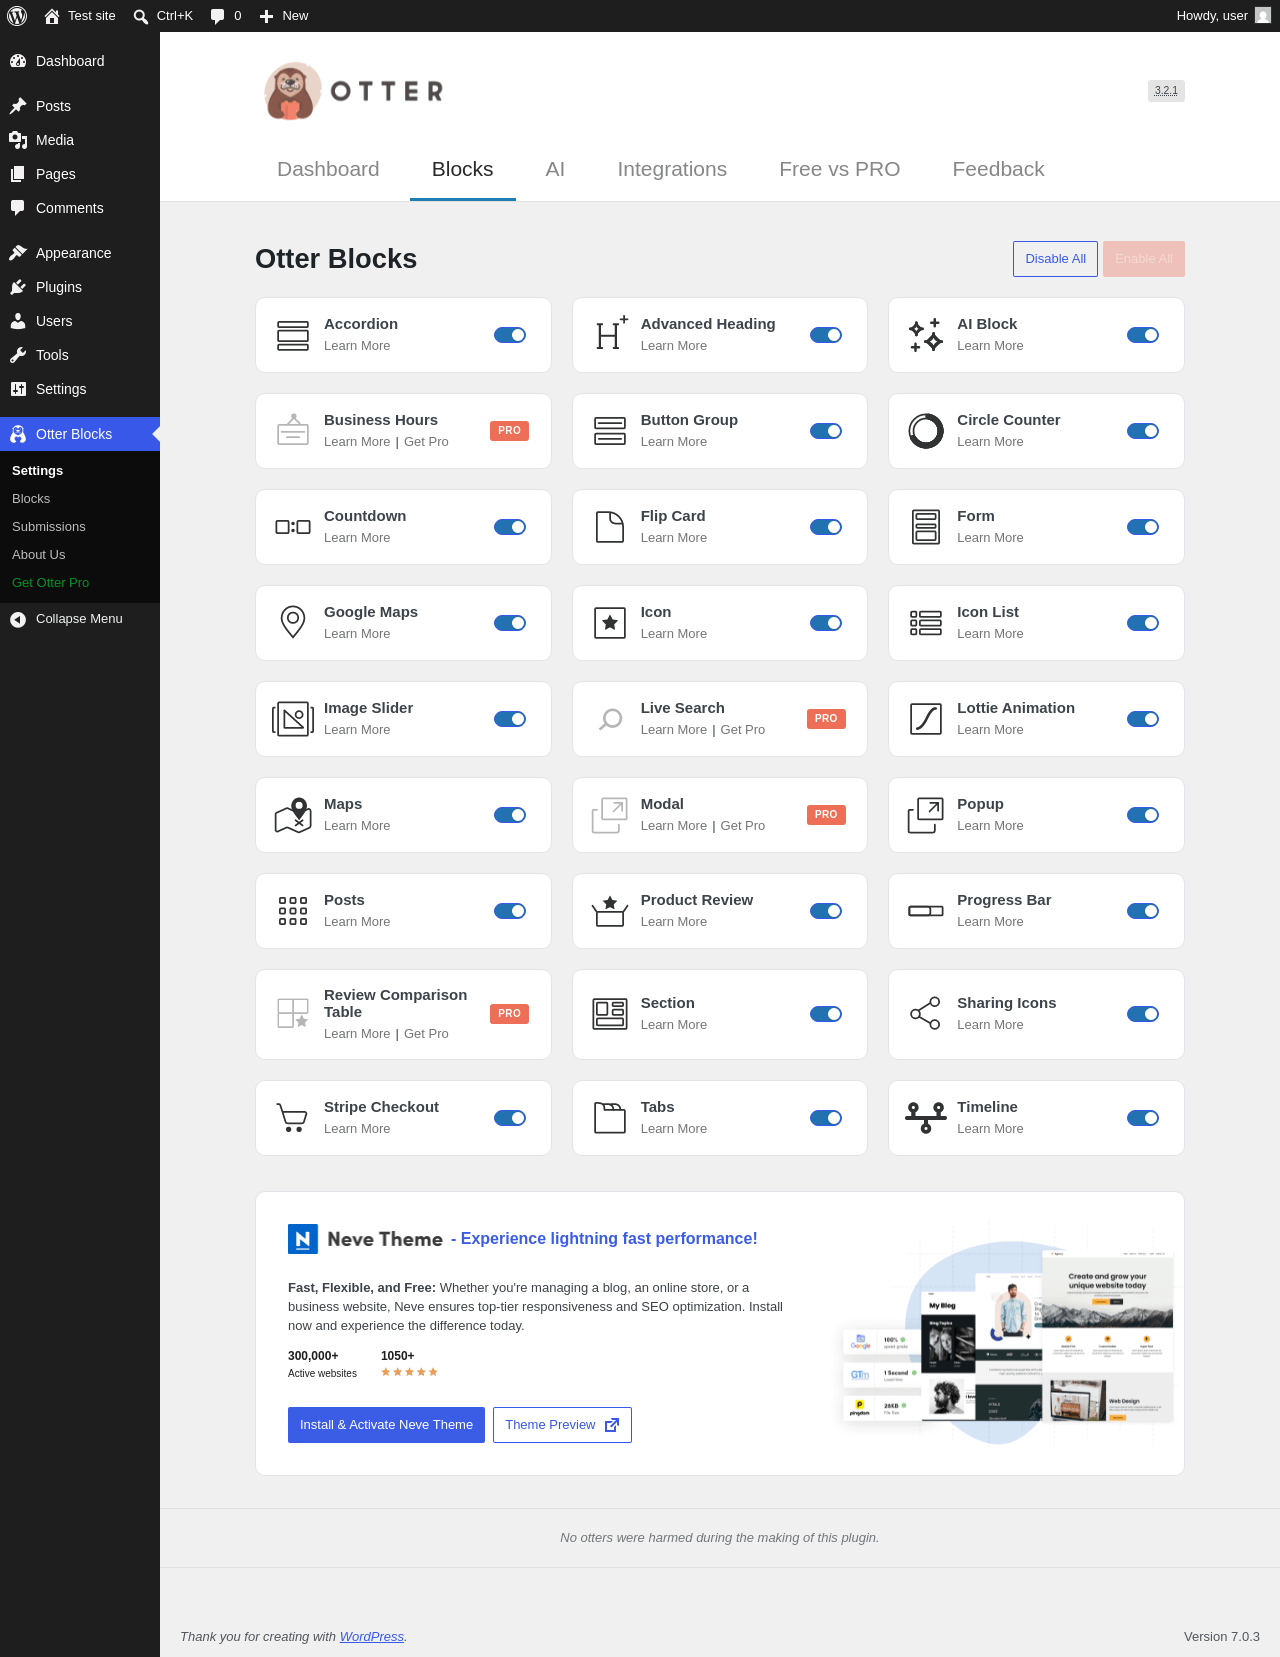This screenshot has height=1657, width=1280.
Task: Open the Dashboard tab in Otter
Action: [x=328, y=169]
